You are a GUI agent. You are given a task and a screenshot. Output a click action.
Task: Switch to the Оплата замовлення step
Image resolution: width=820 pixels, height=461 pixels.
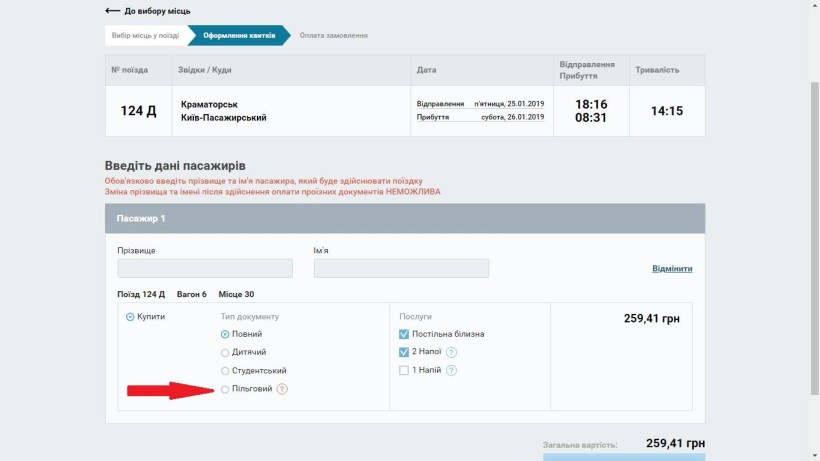point(334,35)
